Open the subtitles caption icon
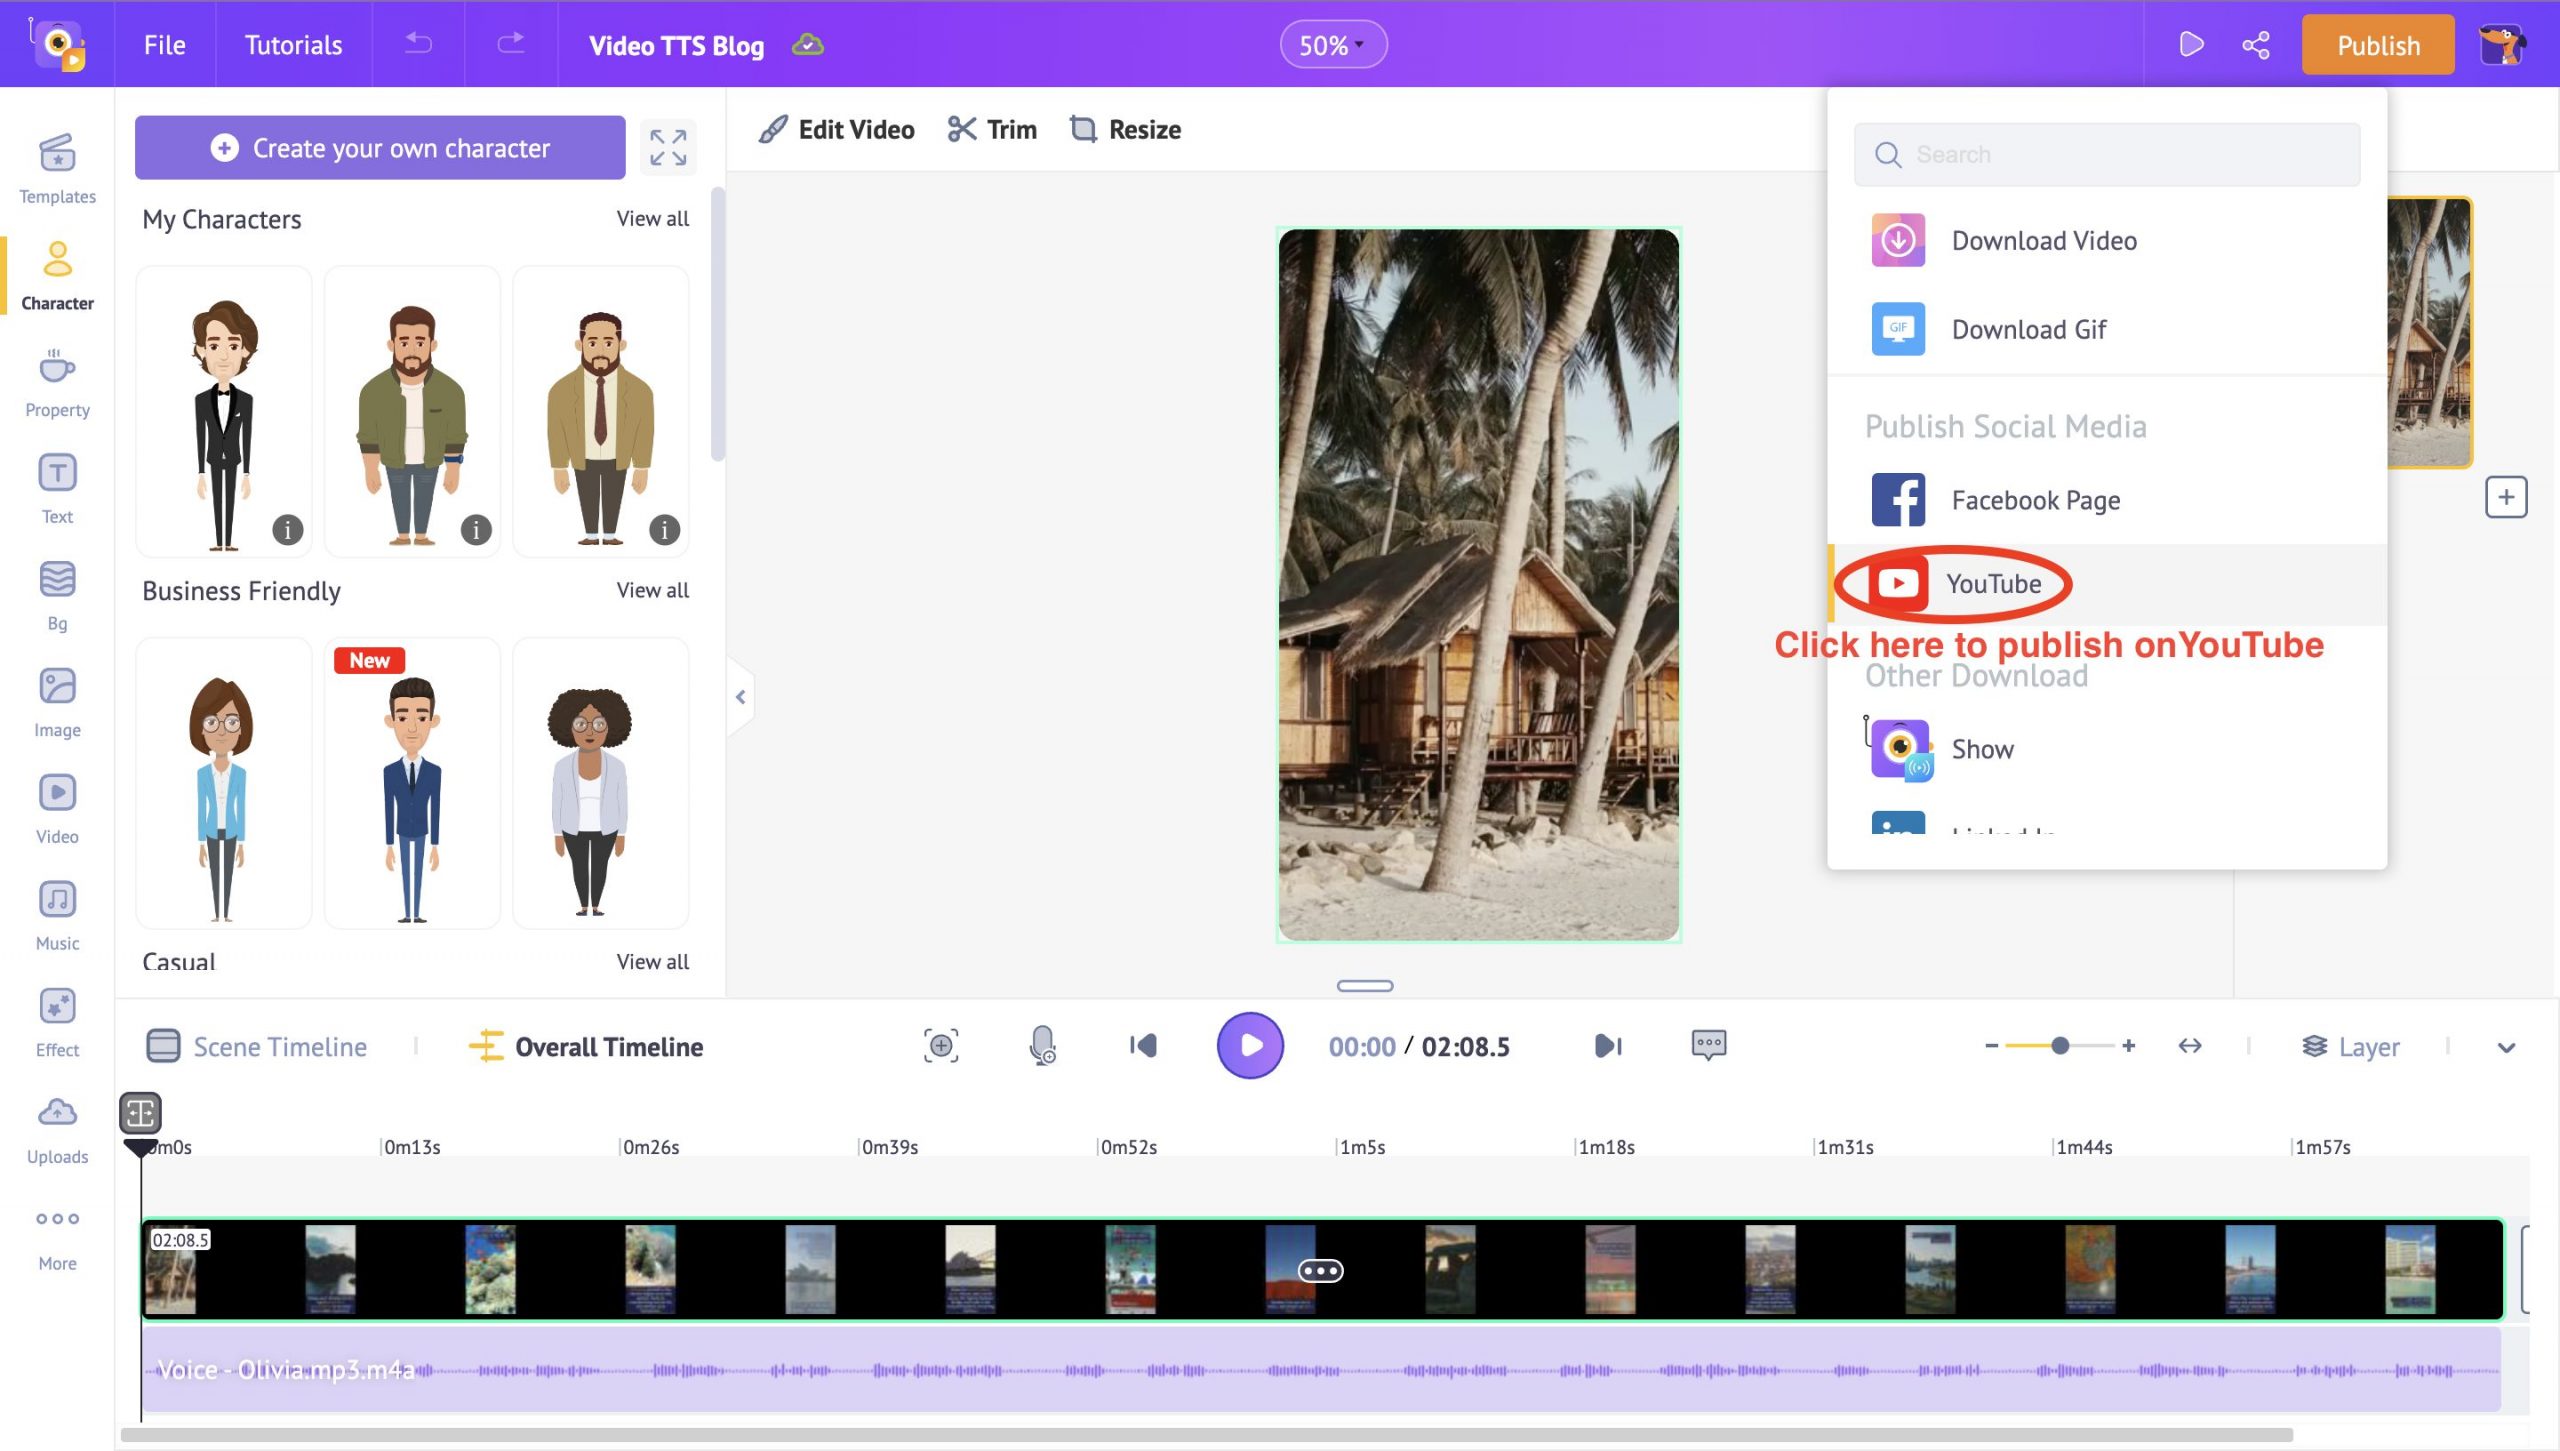 [x=1709, y=1046]
